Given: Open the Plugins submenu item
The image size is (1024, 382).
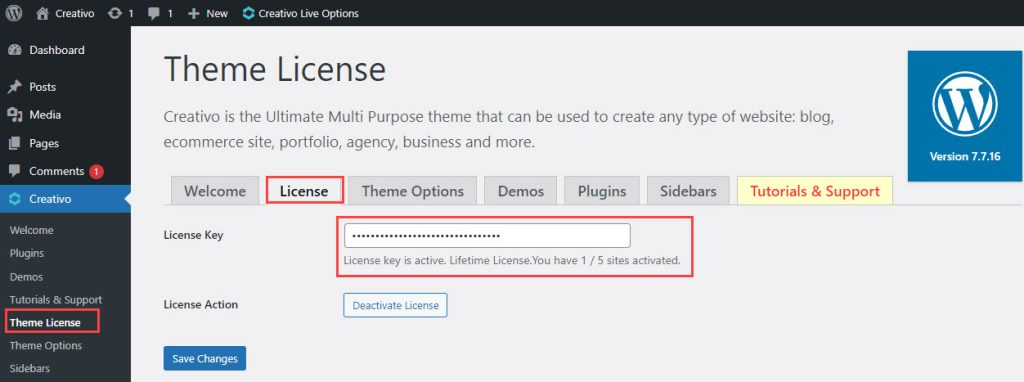Looking at the screenshot, I should click(27, 253).
